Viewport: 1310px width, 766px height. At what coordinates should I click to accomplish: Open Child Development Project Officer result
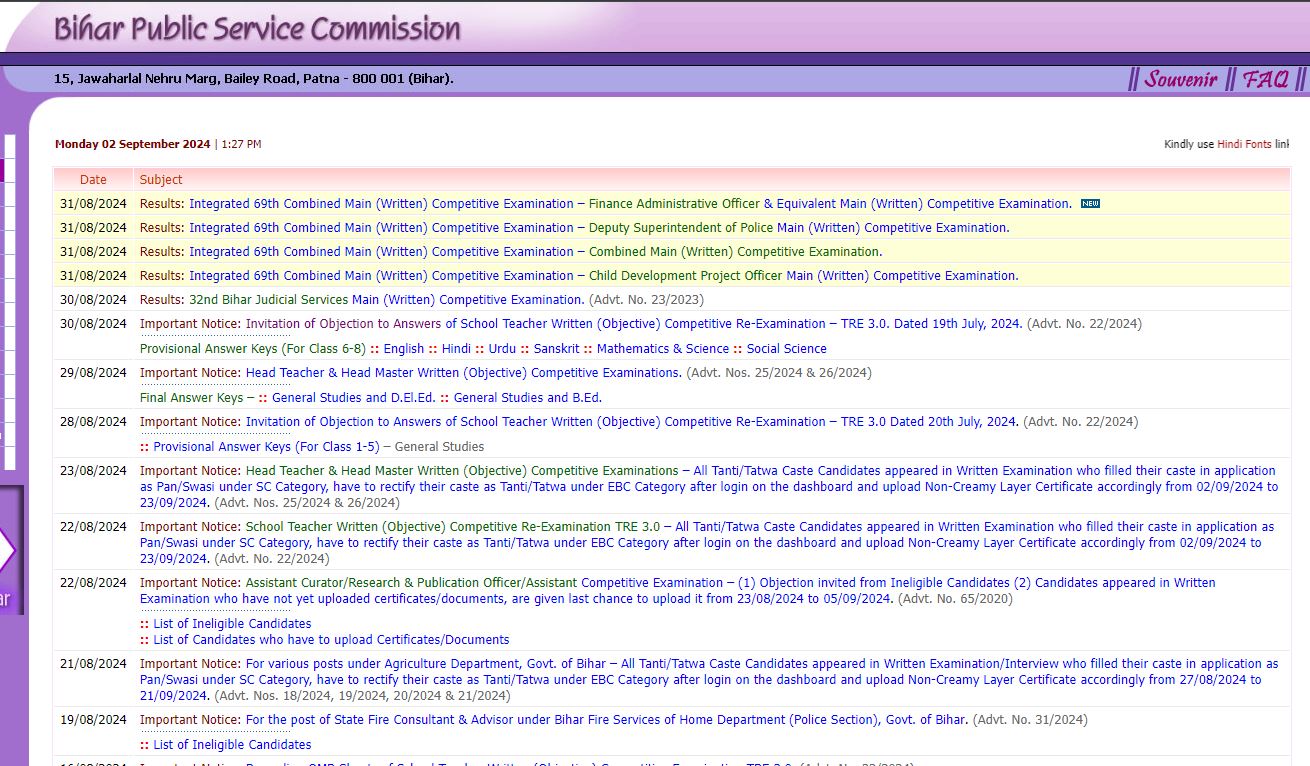coord(603,276)
